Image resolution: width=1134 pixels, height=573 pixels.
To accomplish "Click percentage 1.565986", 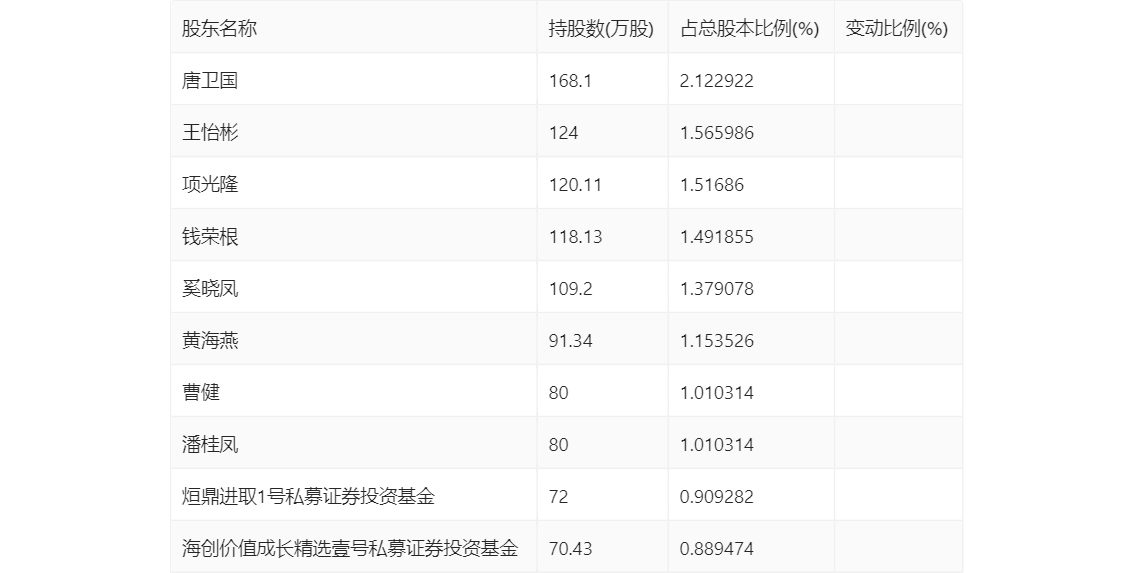I will pyautogui.click(x=717, y=132).
